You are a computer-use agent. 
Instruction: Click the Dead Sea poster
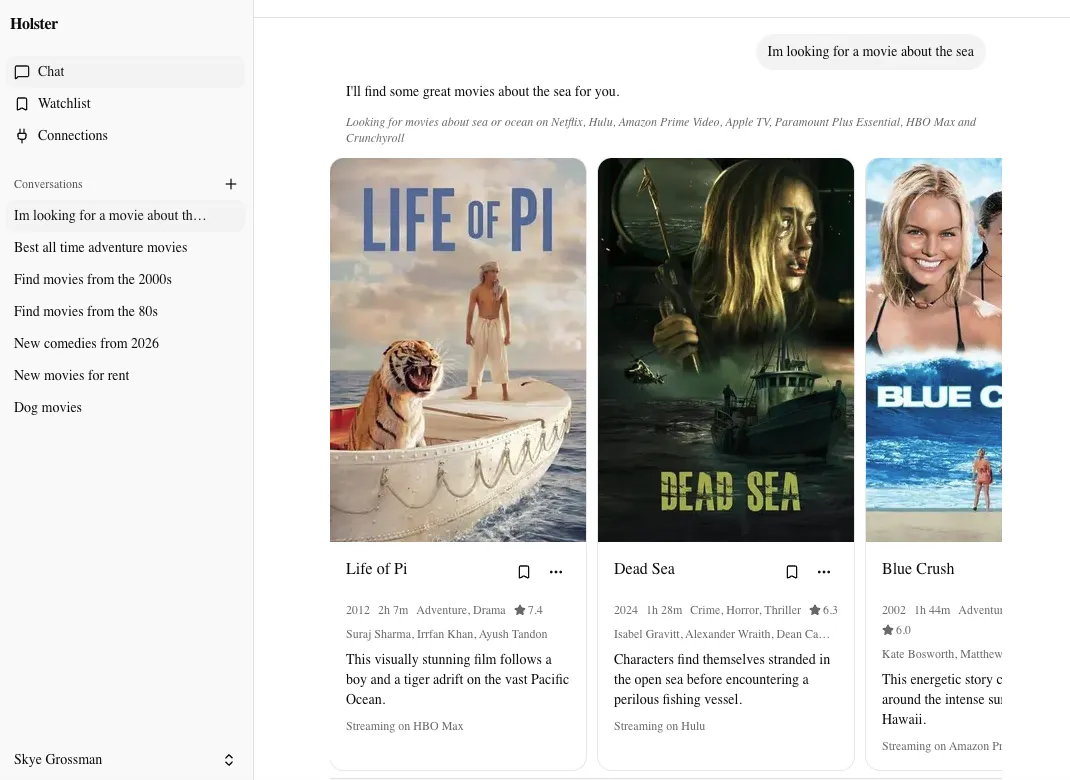pyautogui.click(x=725, y=350)
